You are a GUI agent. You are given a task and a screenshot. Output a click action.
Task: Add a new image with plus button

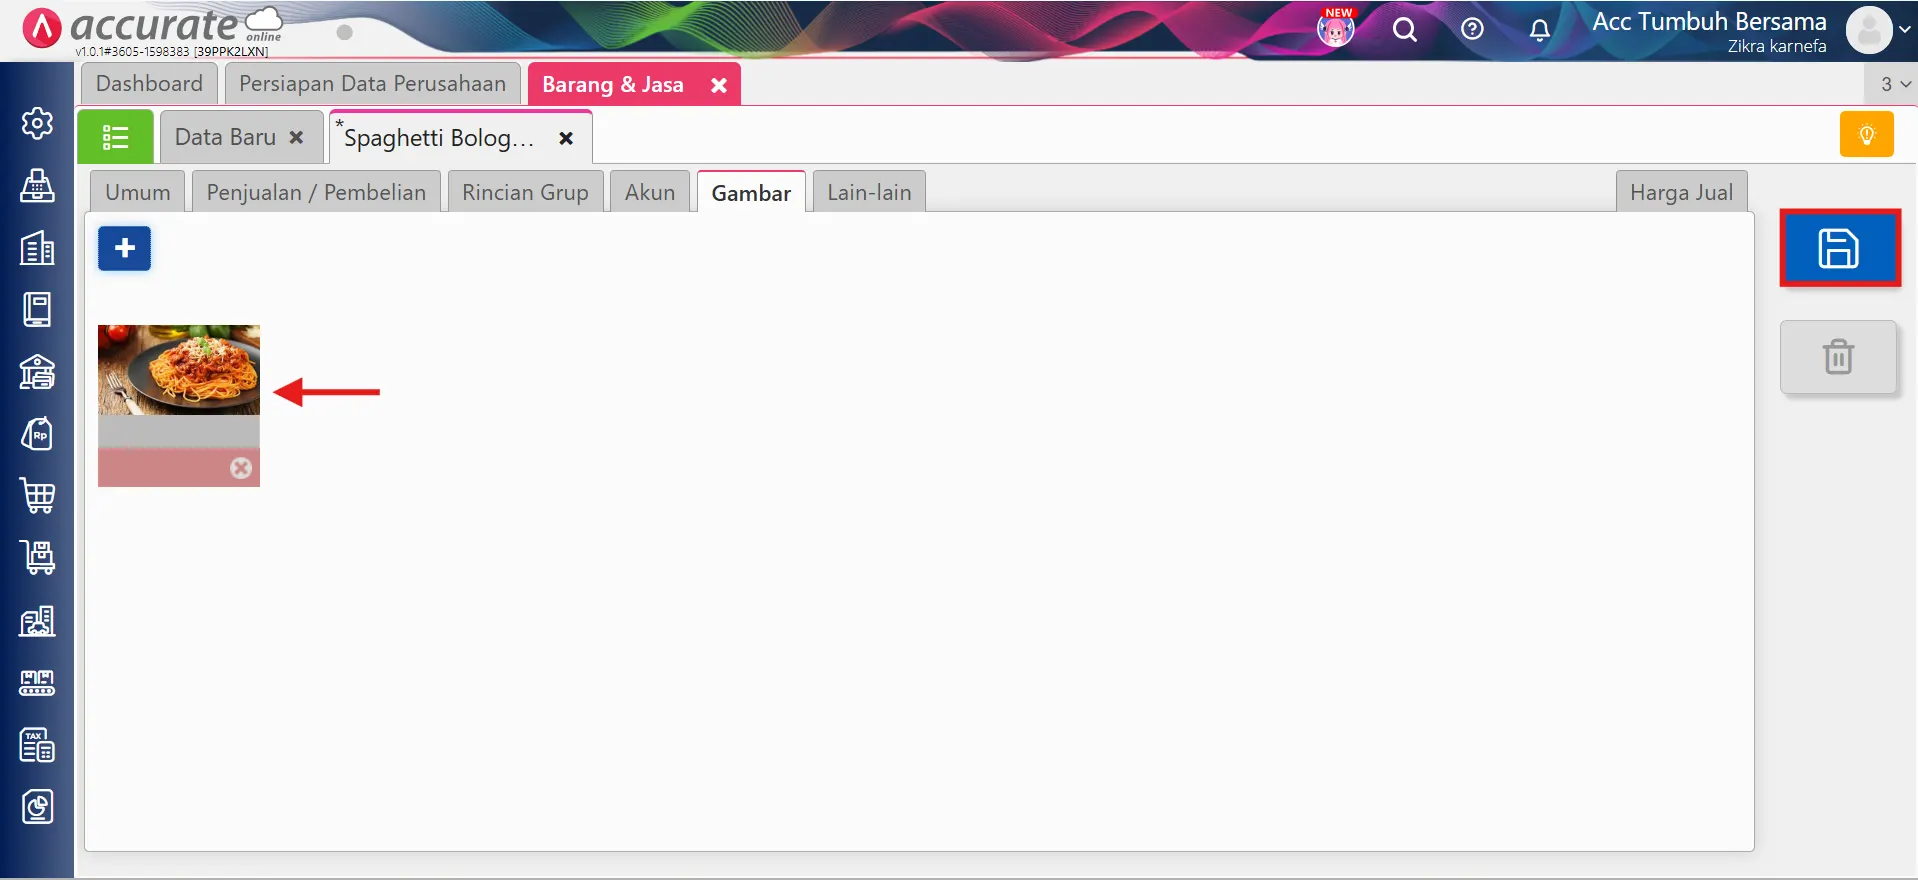(x=124, y=248)
